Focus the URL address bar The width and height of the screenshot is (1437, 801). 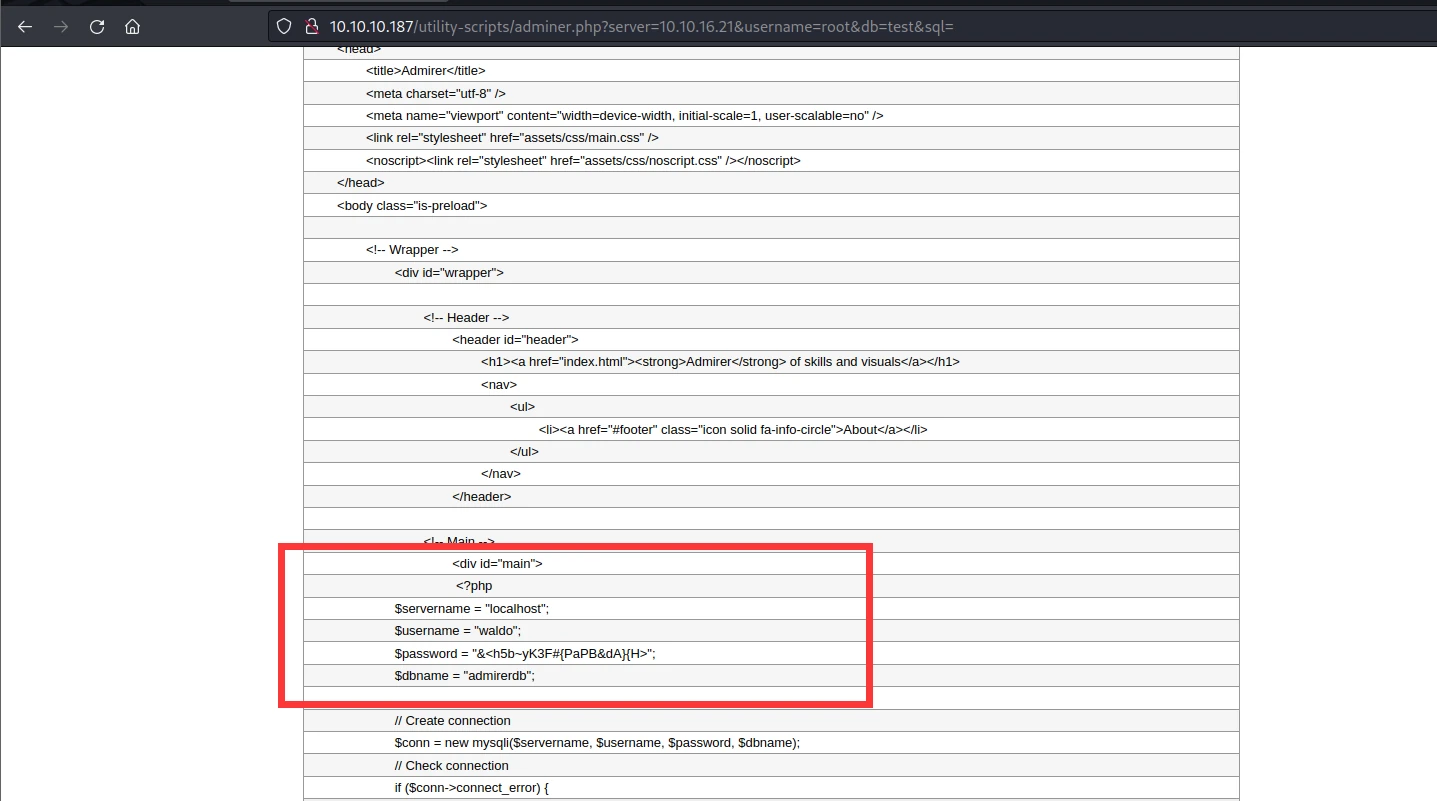click(850, 27)
